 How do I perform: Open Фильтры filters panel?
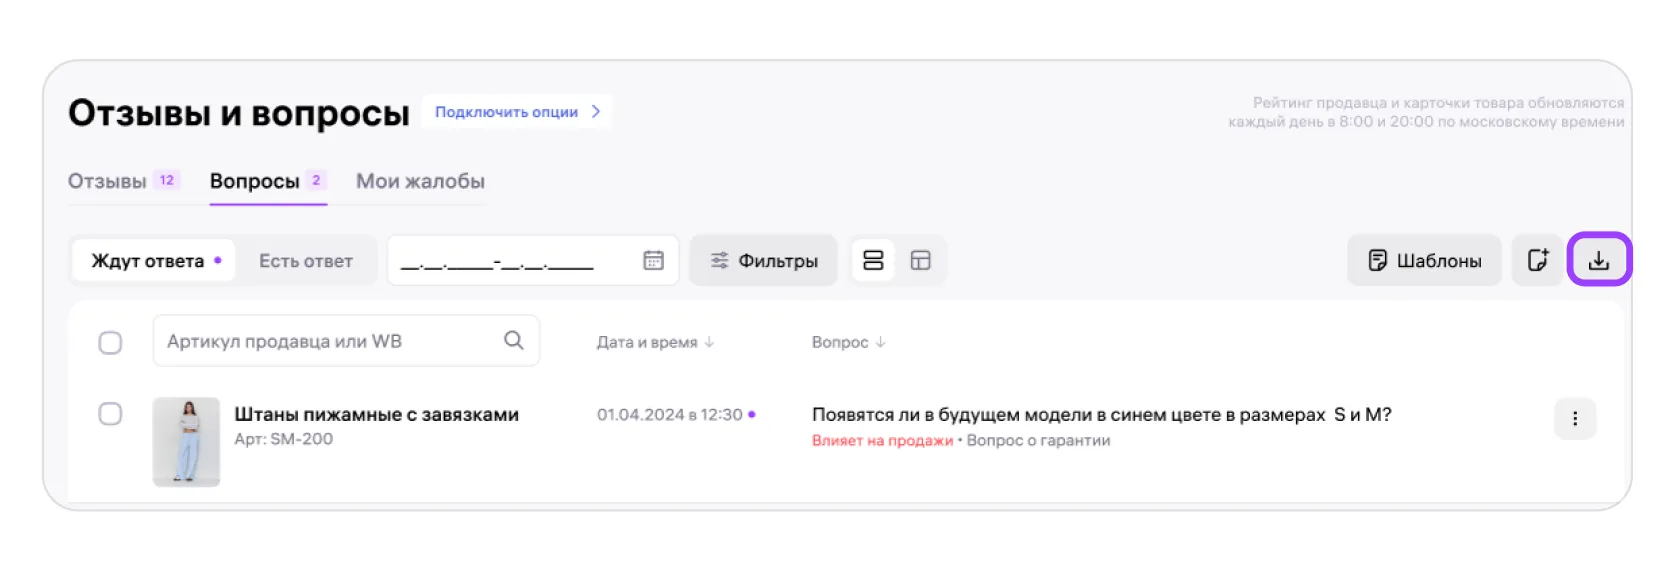coord(764,261)
